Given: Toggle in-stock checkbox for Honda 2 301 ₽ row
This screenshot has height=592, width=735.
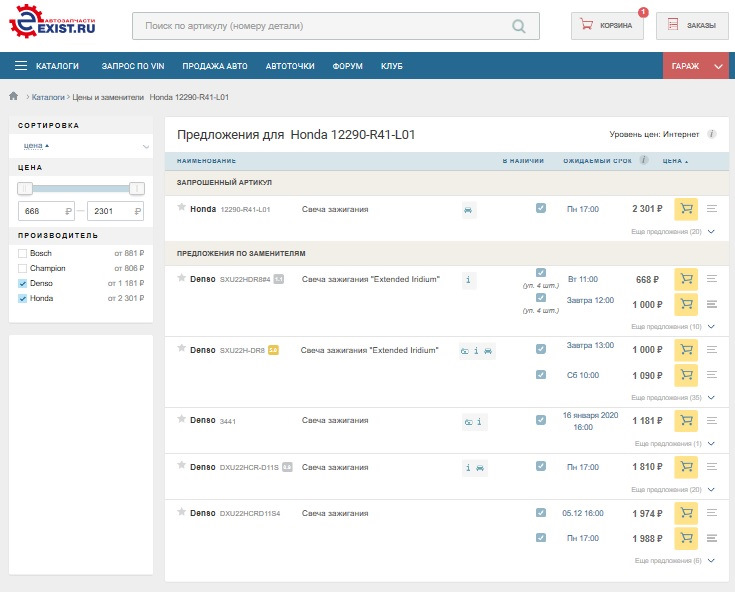Looking at the screenshot, I should pyautogui.click(x=541, y=208).
